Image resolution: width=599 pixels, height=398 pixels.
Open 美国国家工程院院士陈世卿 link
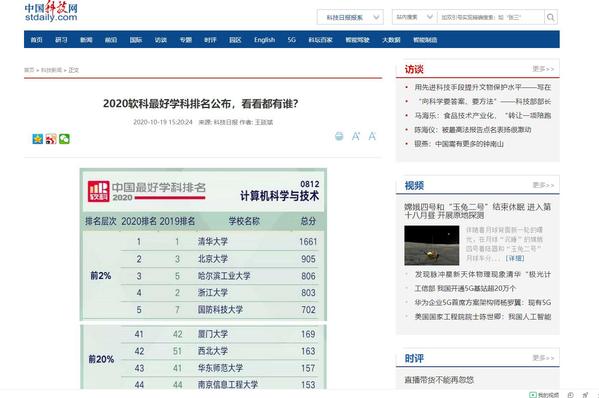(x=482, y=317)
